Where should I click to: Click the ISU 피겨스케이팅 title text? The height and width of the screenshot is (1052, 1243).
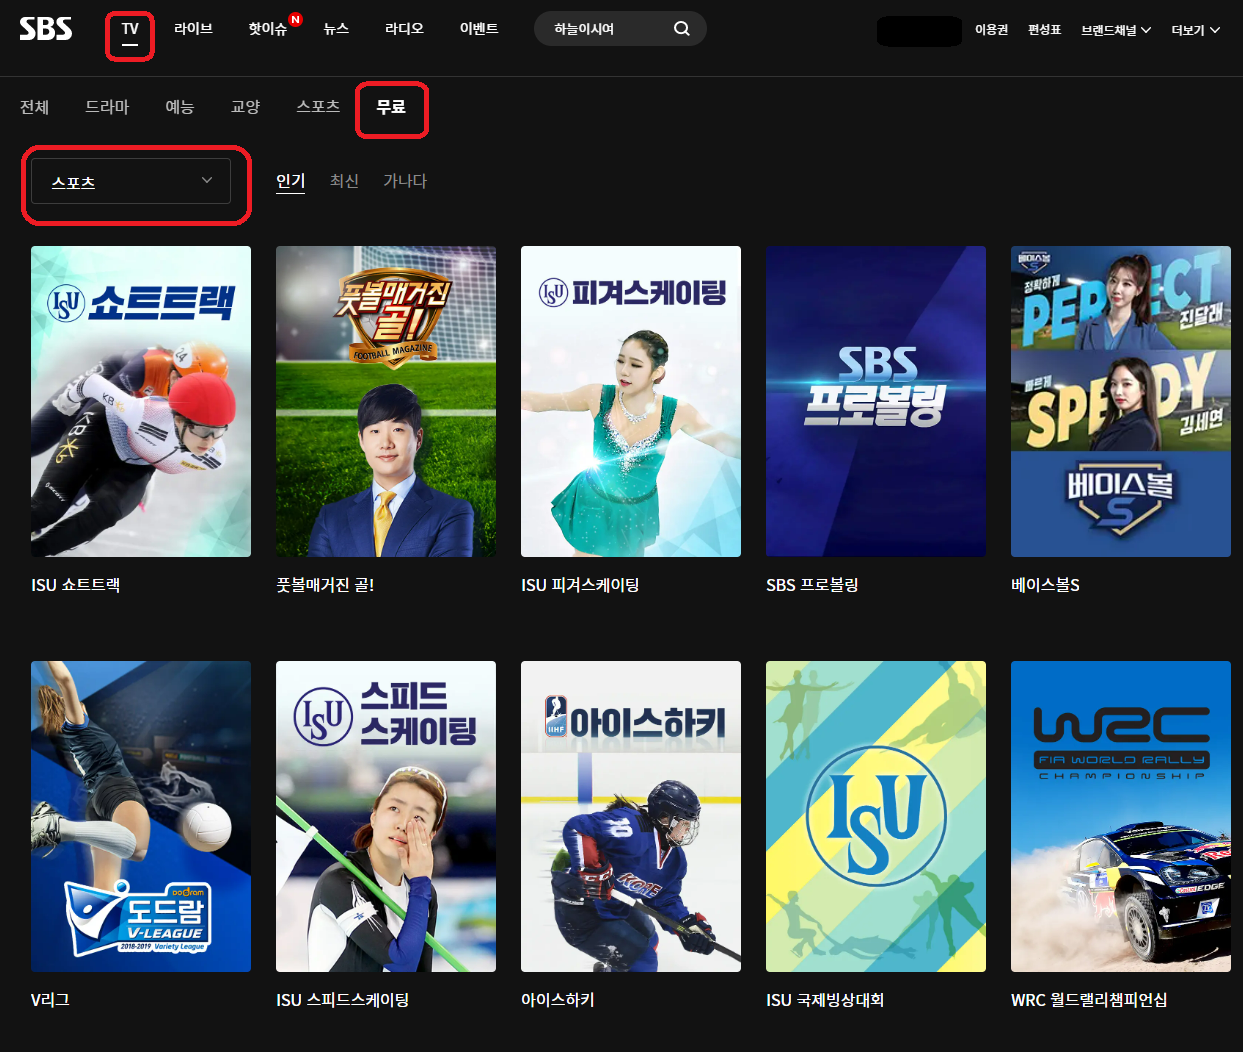(x=580, y=585)
